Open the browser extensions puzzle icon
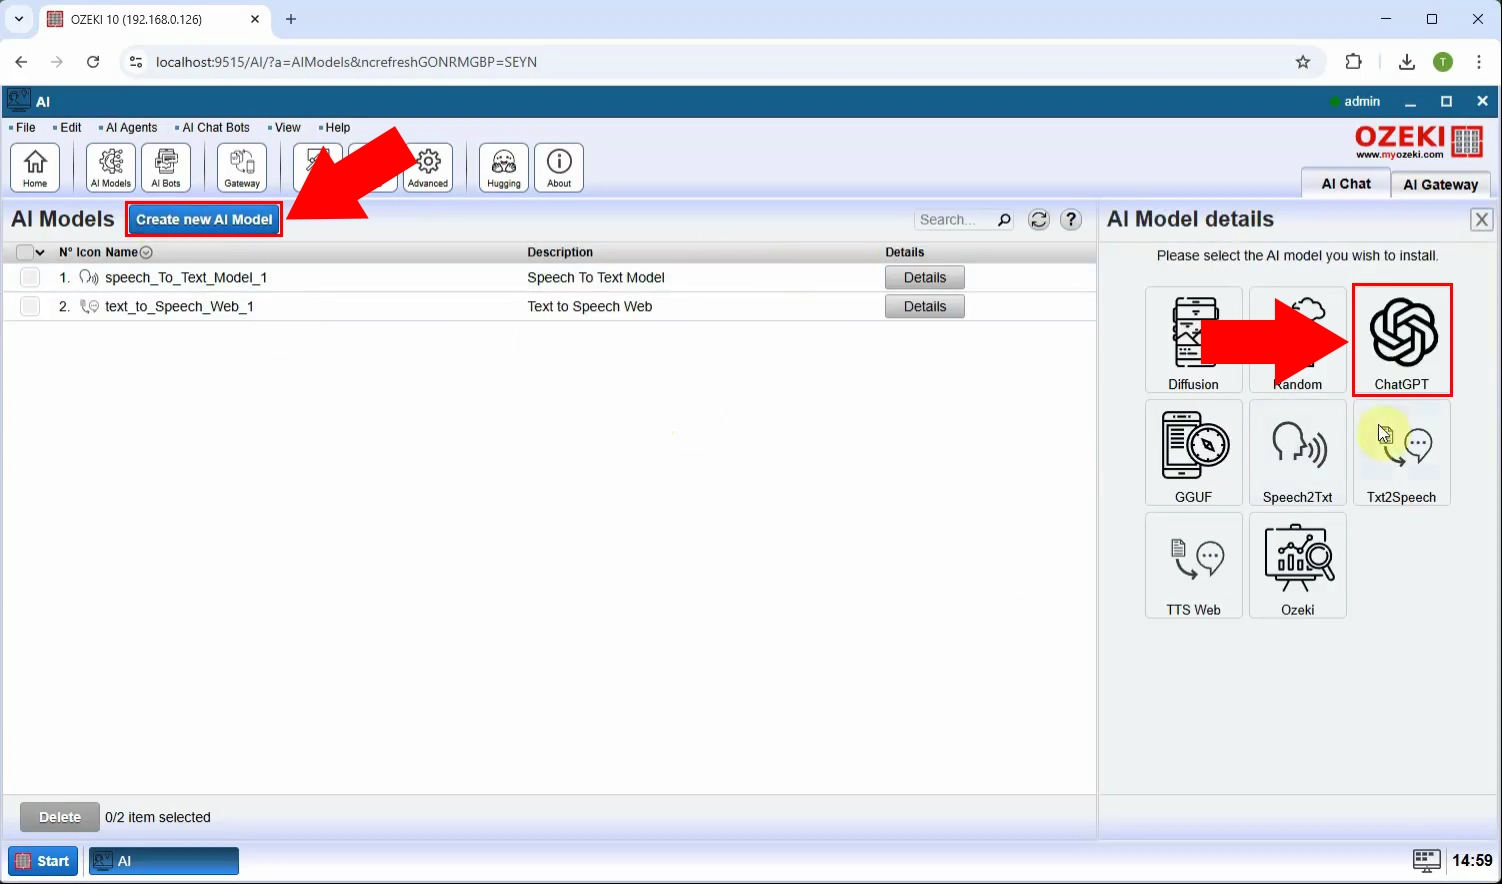This screenshot has width=1502, height=884. pos(1354,62)
